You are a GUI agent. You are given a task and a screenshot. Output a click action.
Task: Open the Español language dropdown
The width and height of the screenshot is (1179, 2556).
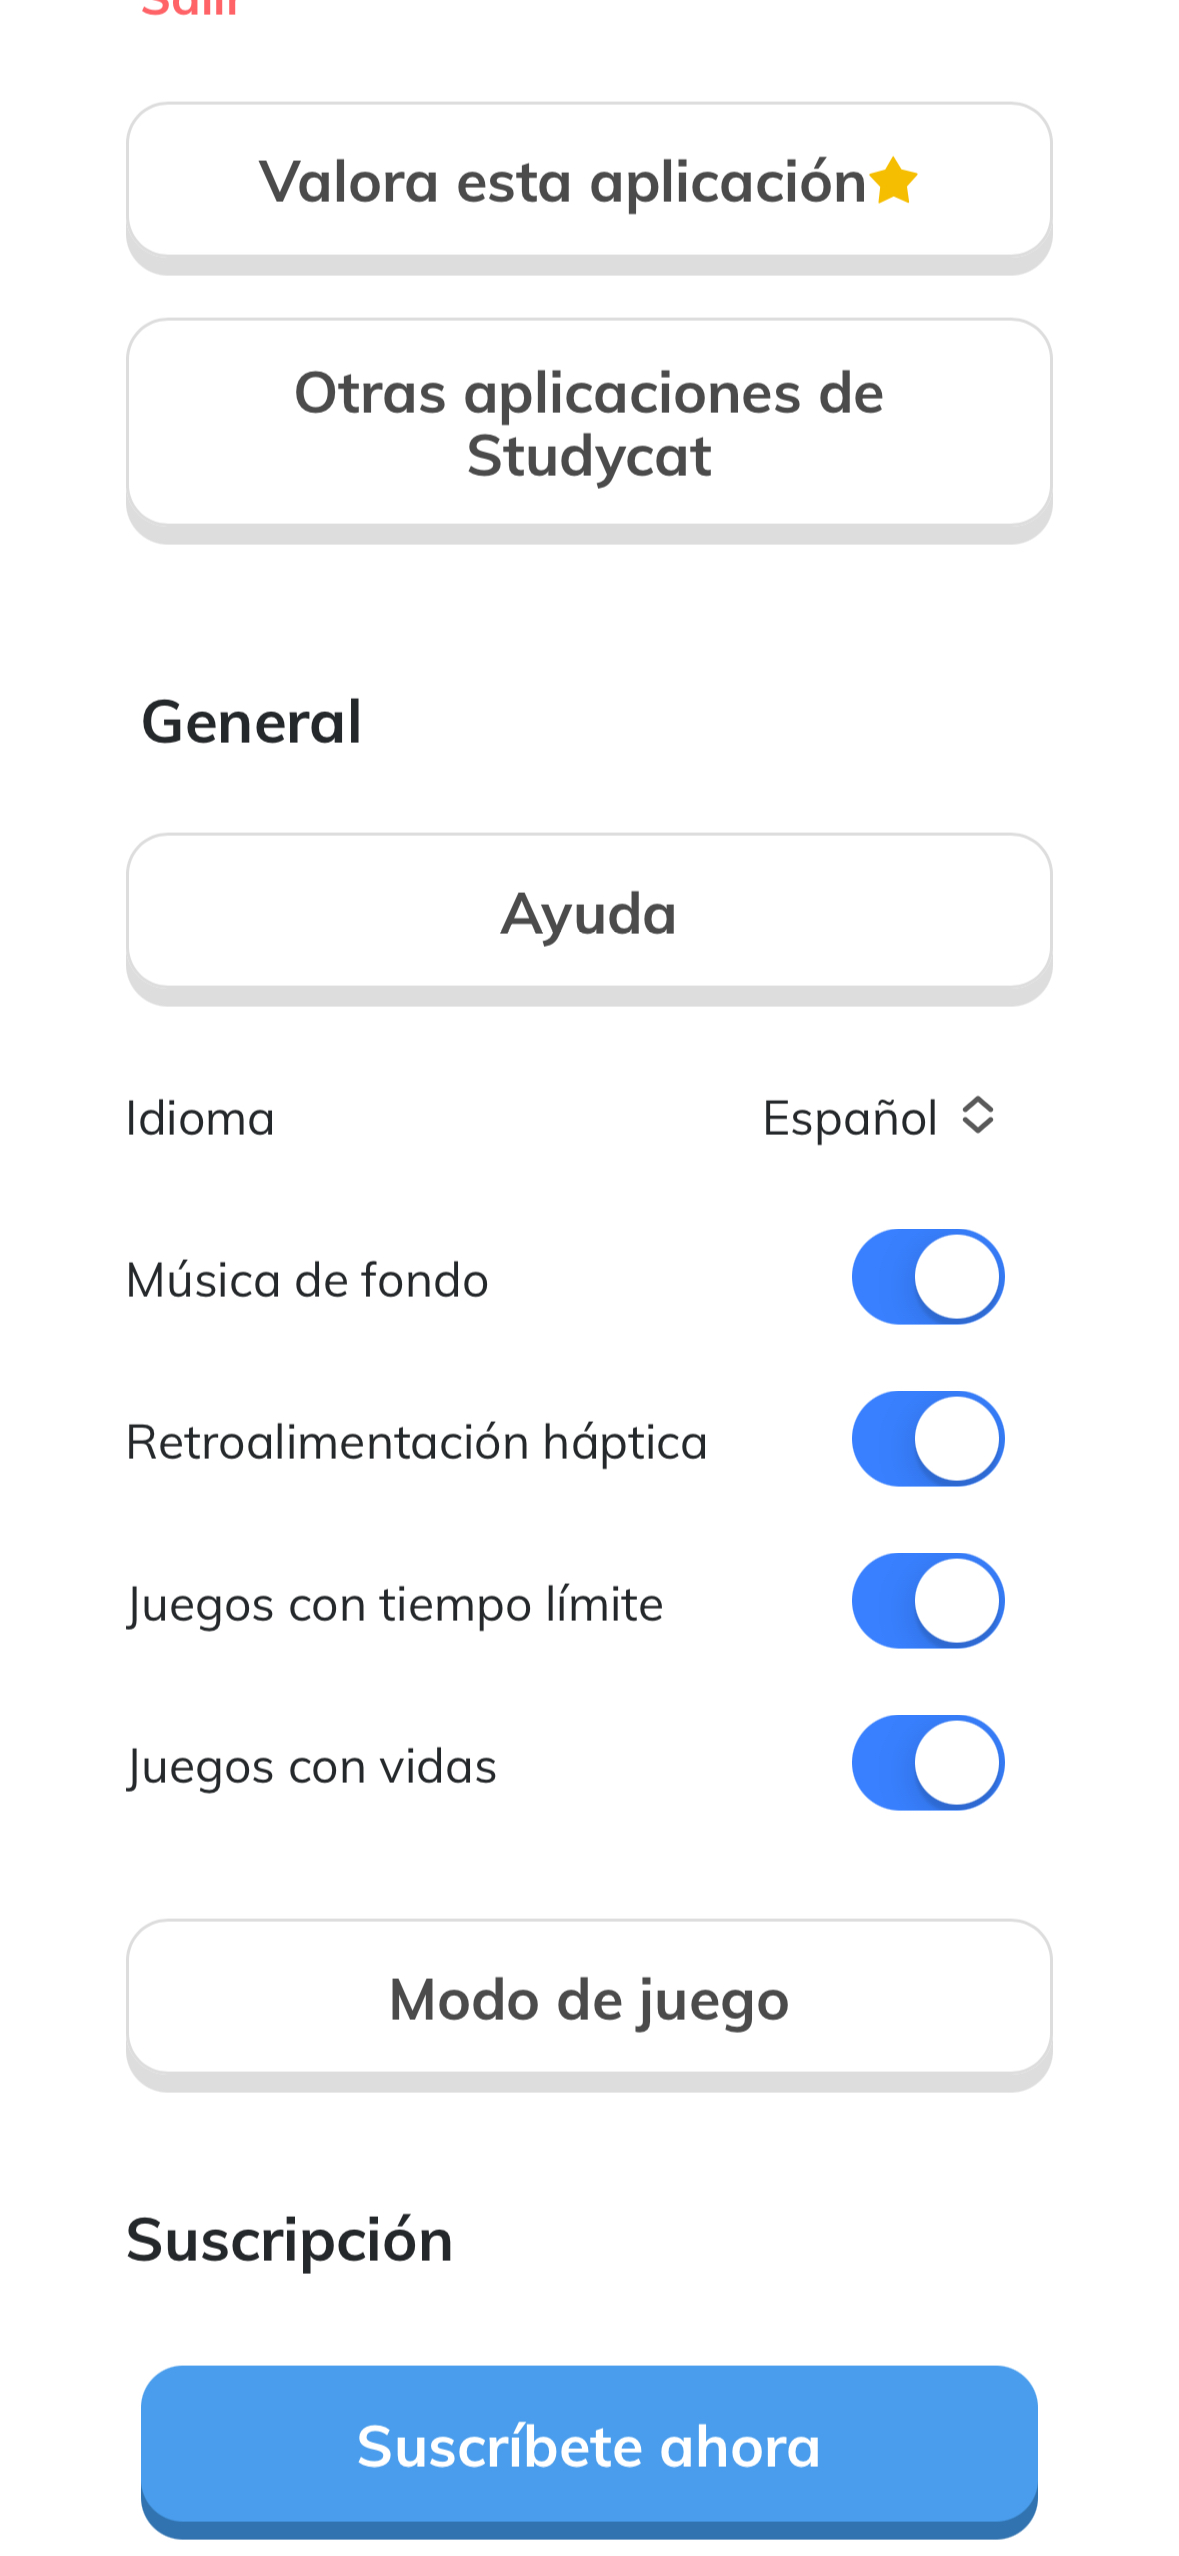(x=850, y=1117)
